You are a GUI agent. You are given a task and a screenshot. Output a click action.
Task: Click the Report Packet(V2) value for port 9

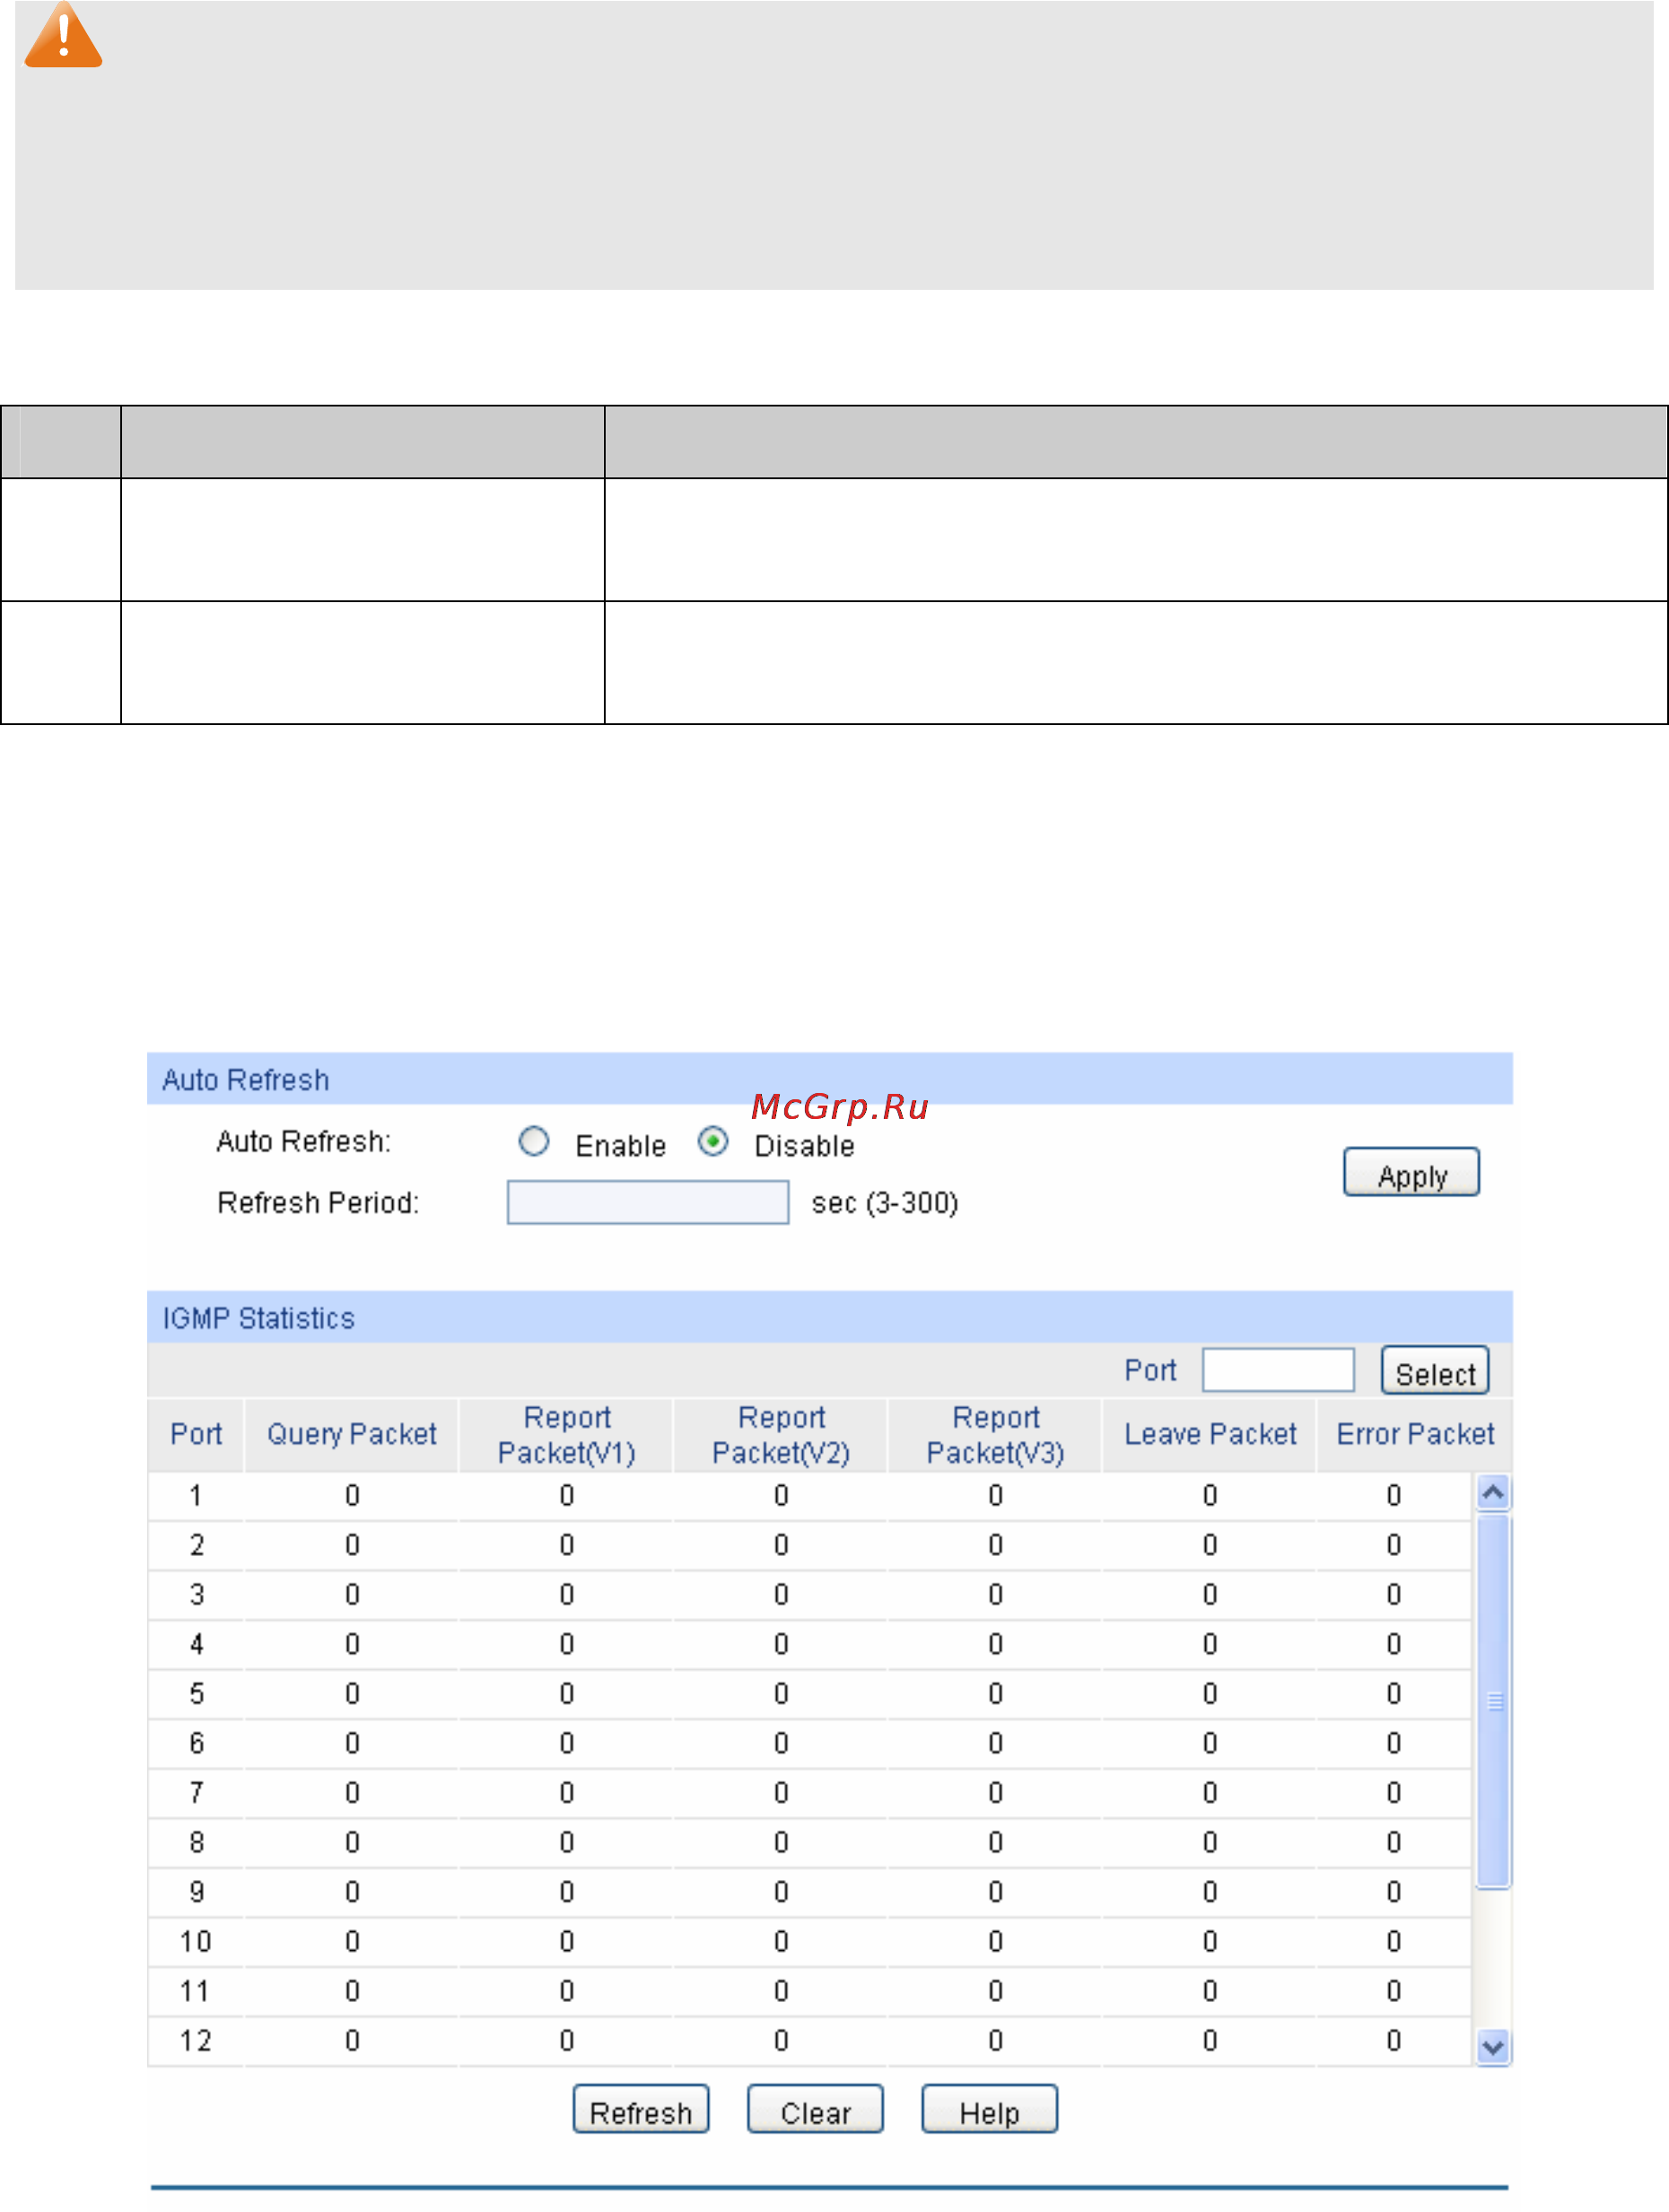coord(781,1892)
